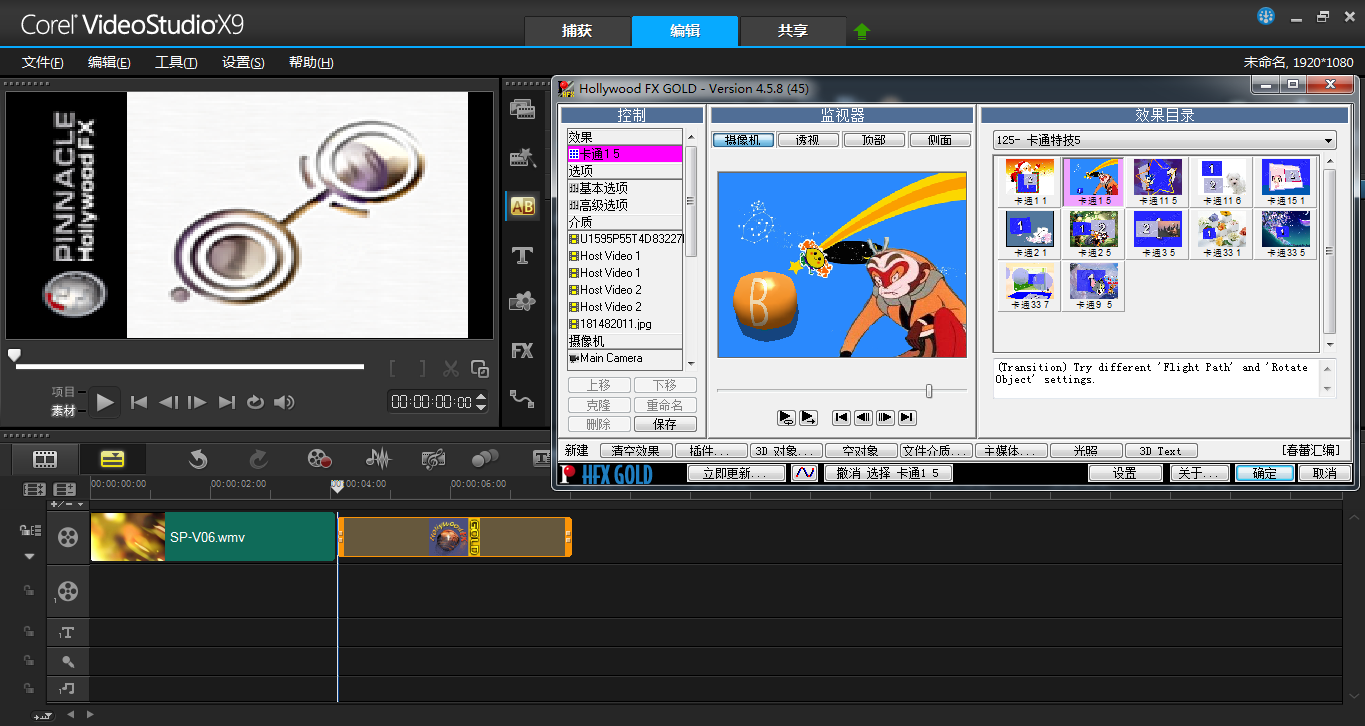The image size is (1365, 726).
Task: Select the Transition (AB) library icon
Action: pyautogui.click(x=522, y=207)
